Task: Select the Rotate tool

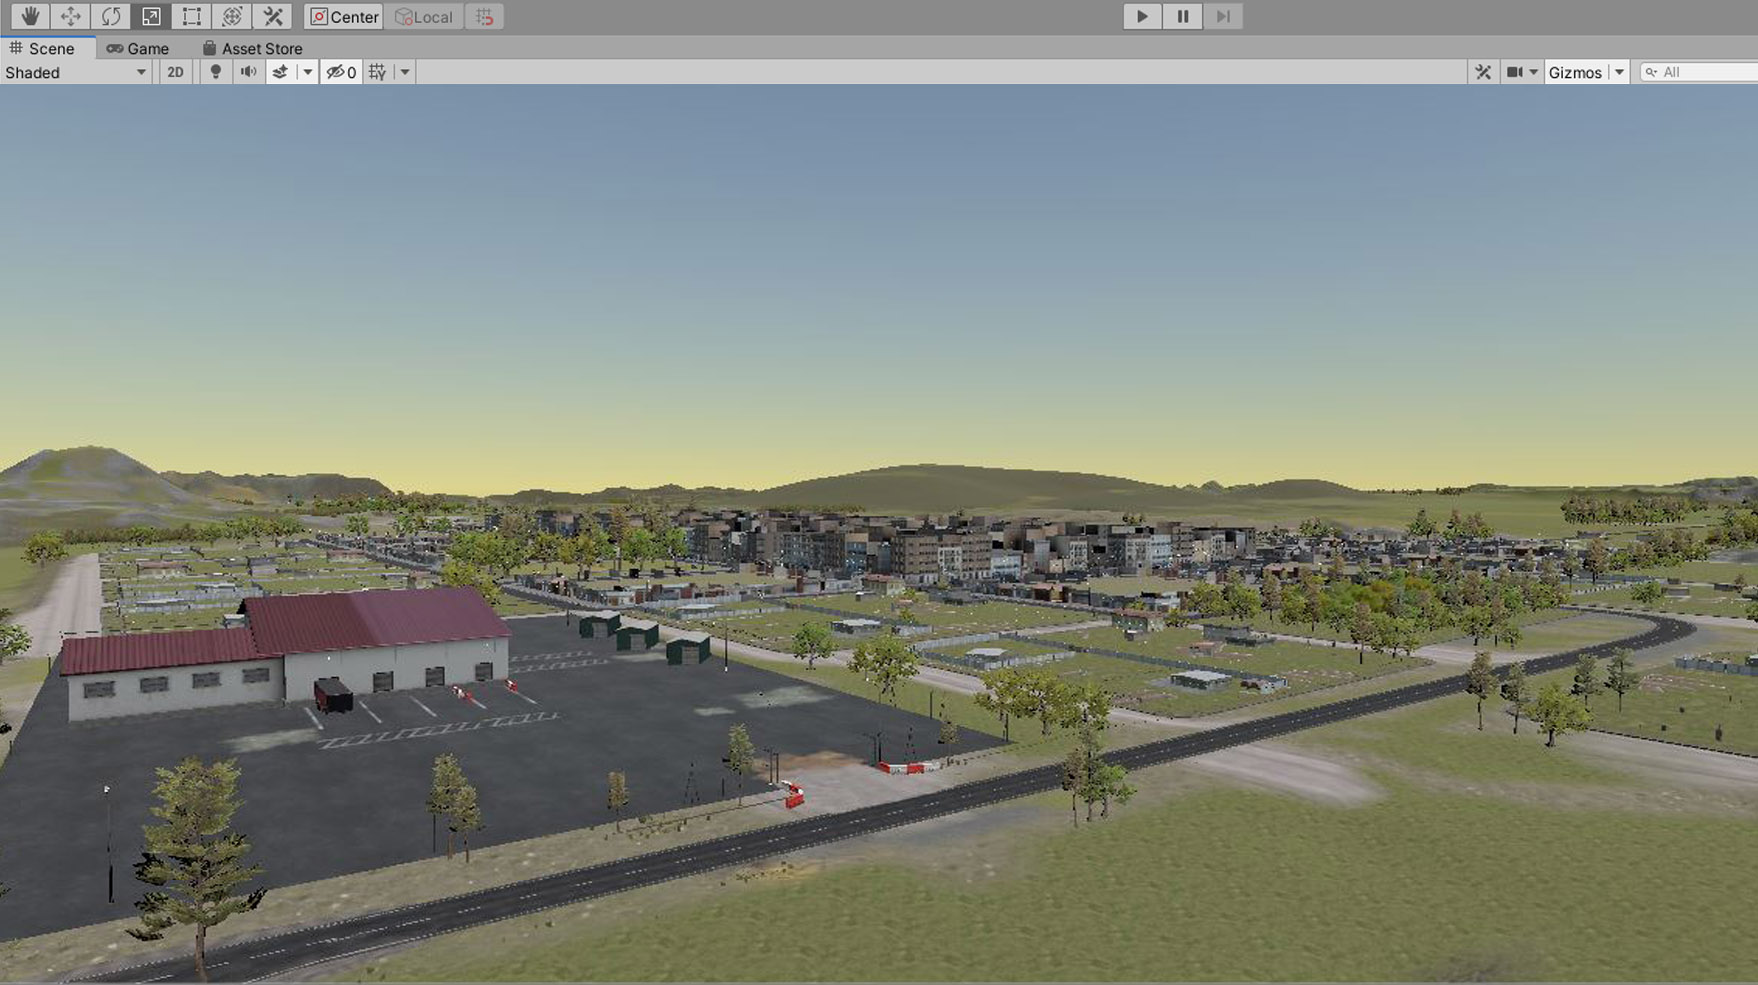Action: 111,16
